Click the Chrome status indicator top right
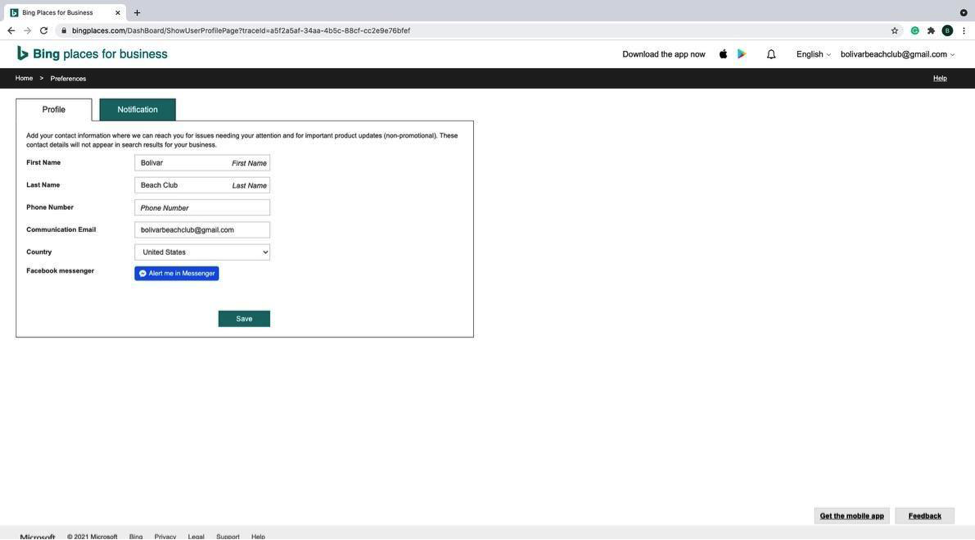 (x=963, y=12)
